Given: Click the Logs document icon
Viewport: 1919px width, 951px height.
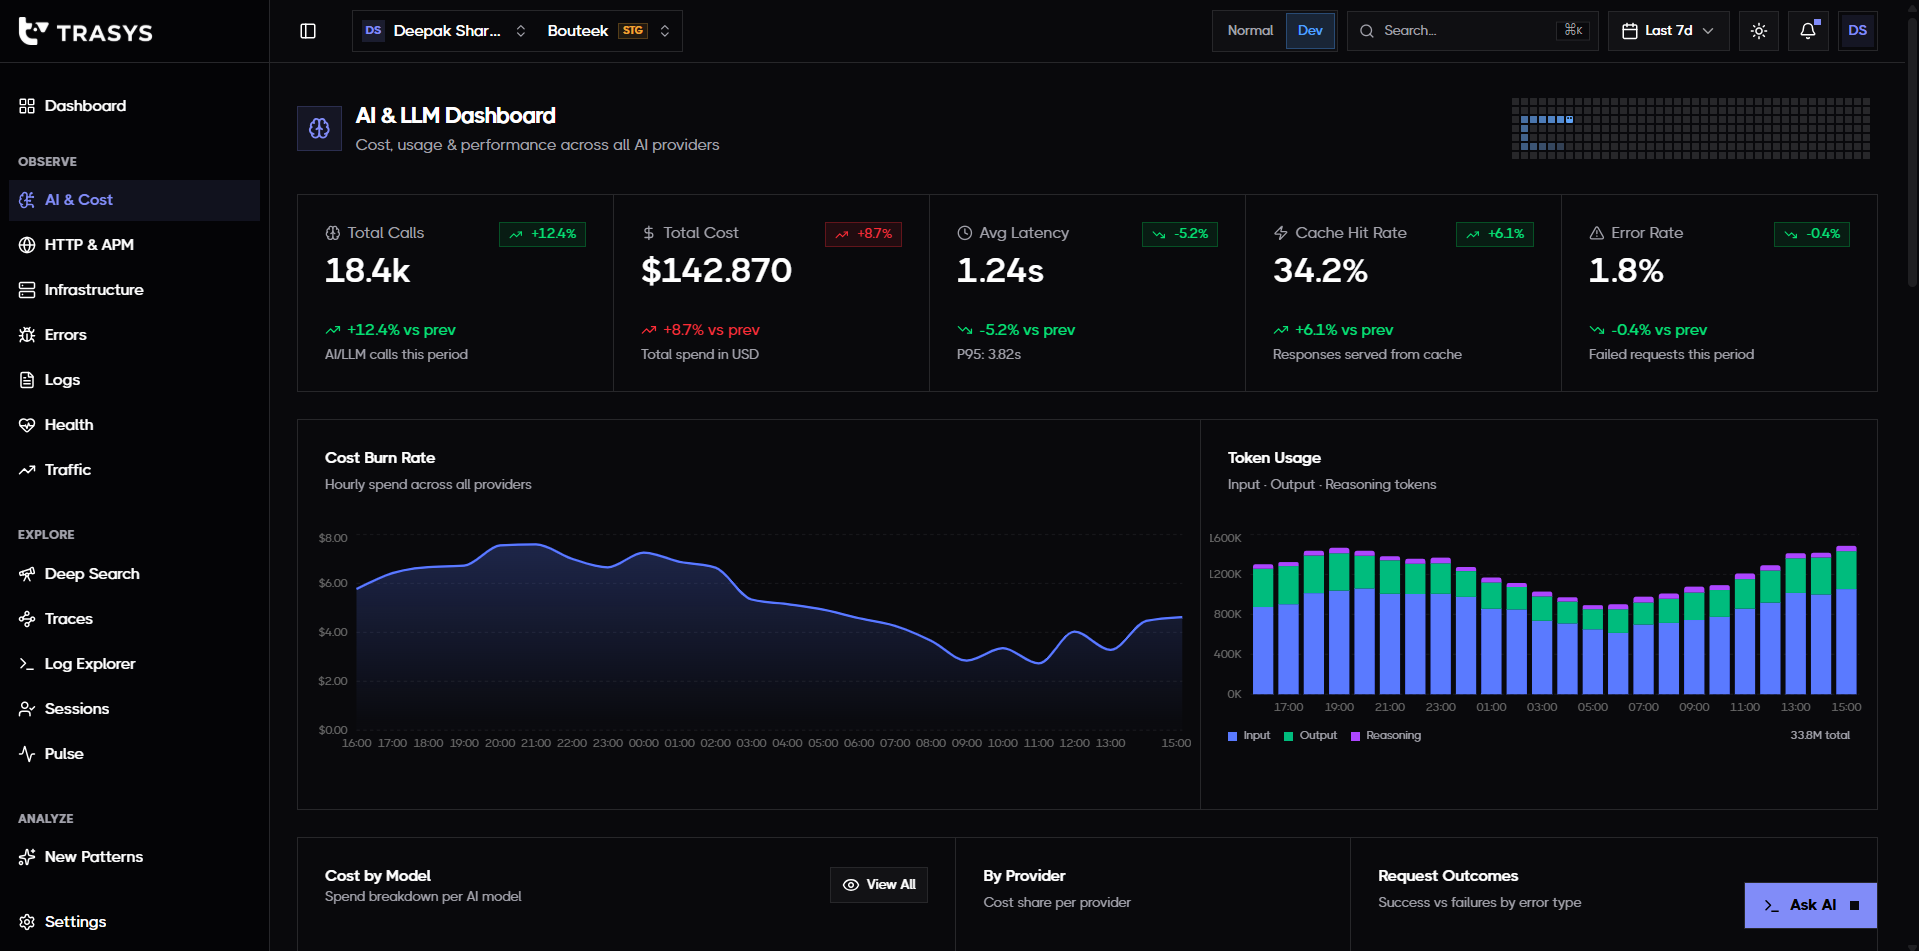Looking at the screenshot, I should point(27,380).
